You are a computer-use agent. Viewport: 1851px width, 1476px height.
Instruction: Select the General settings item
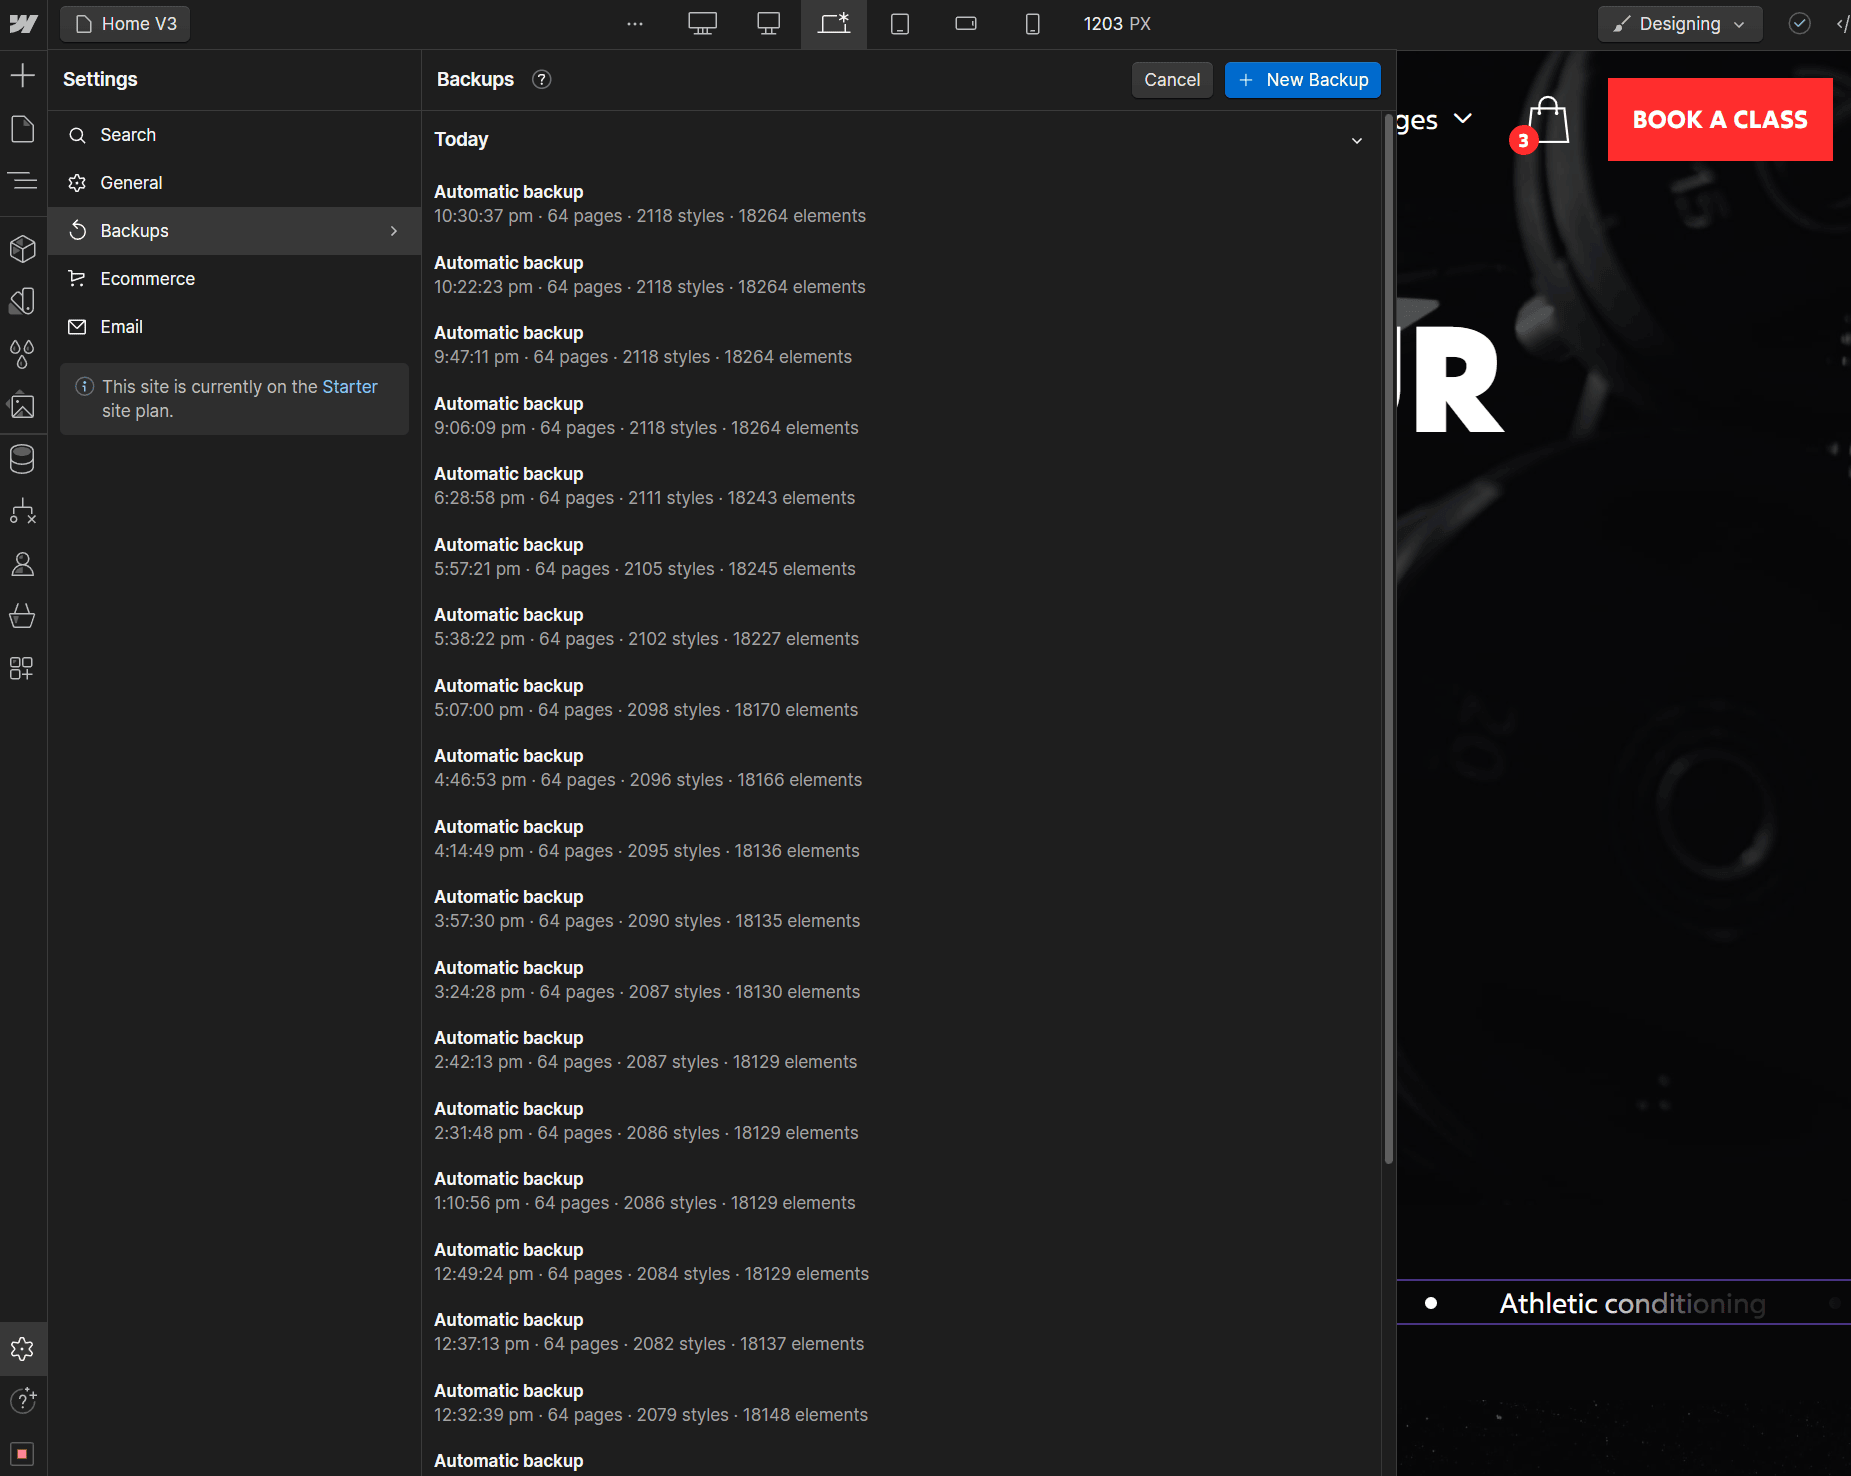pos(234,183)
